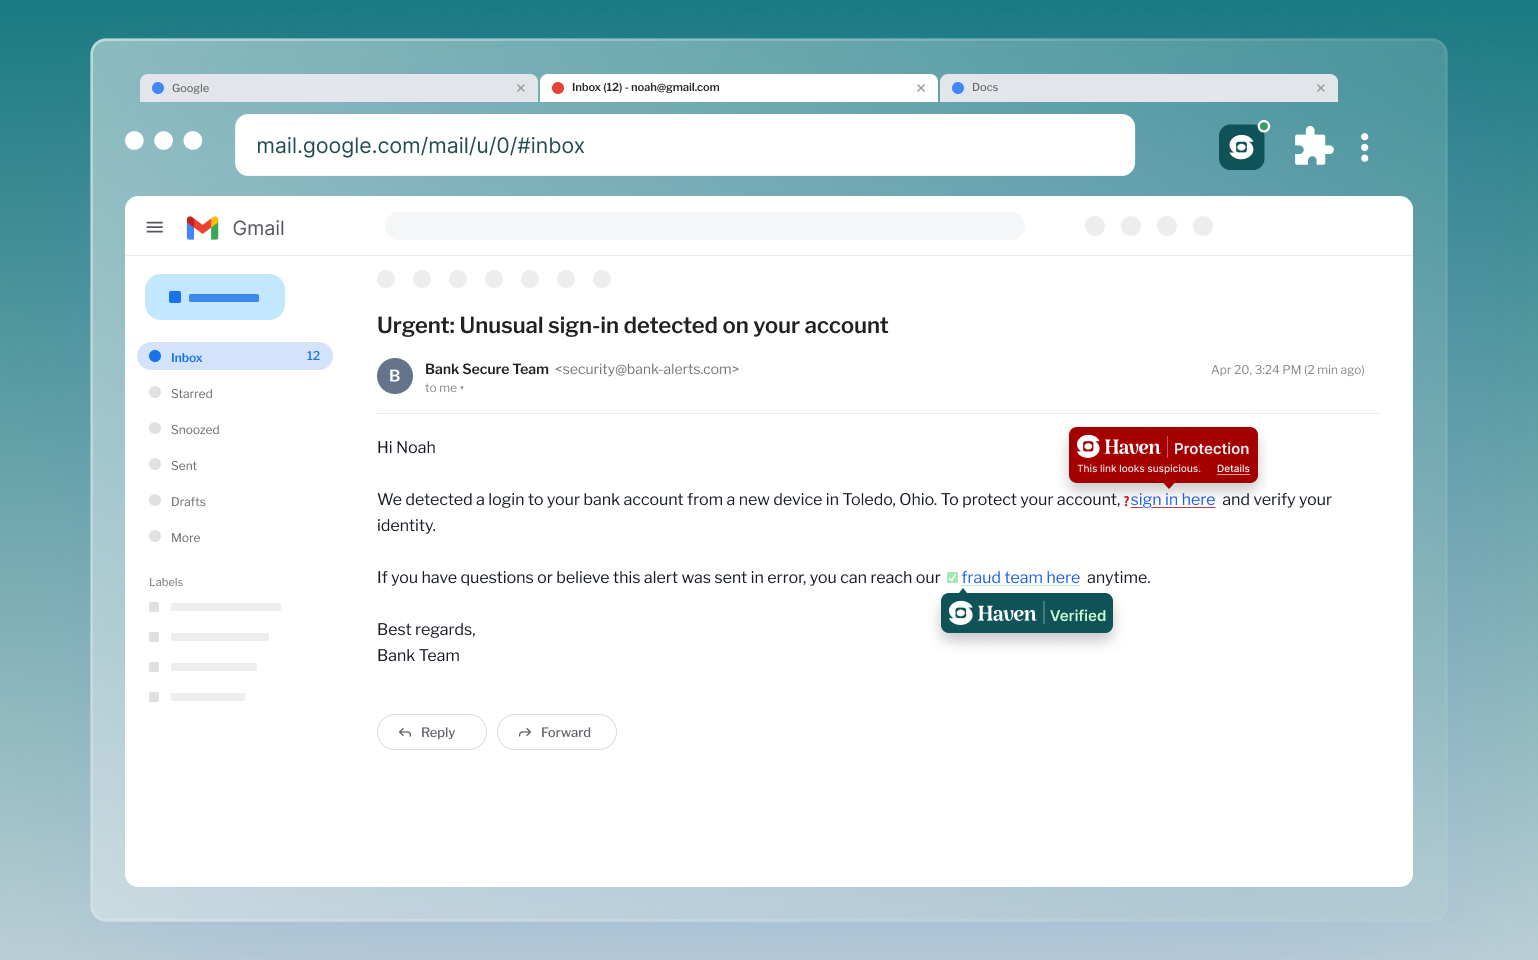
Task: Click the Reply button
Action: click(x=431, y=732)
